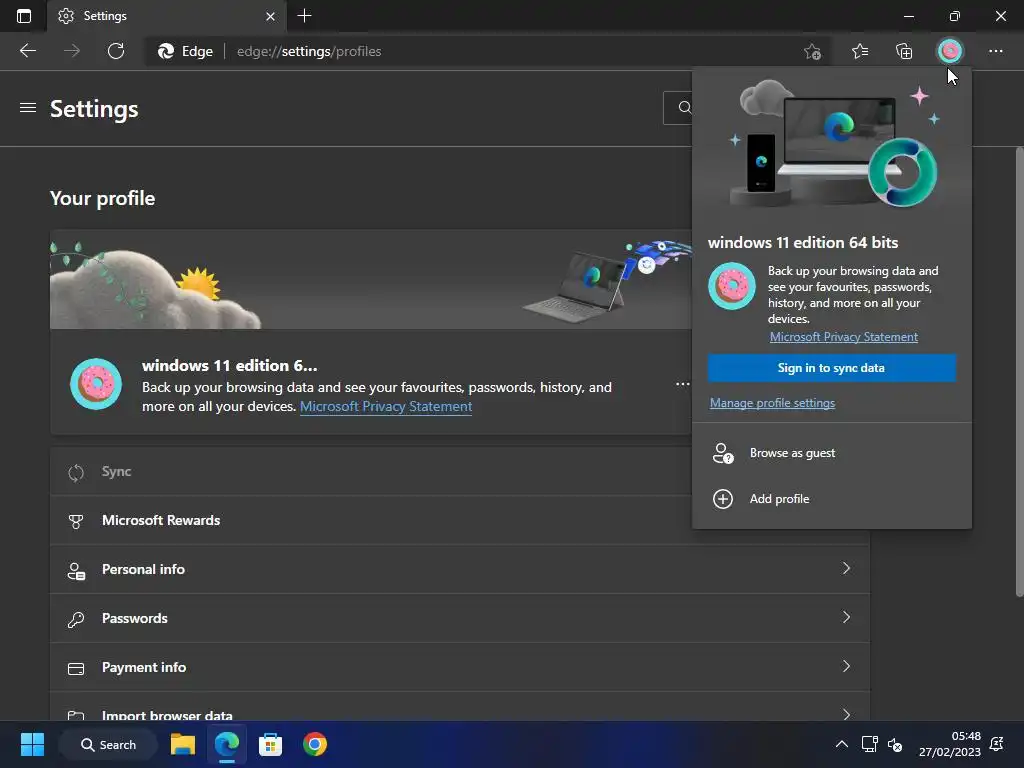Click the doughnut avatar in the profile flyout
The width and height of the screenshot is (1024, 768).
tap(731, 286)
